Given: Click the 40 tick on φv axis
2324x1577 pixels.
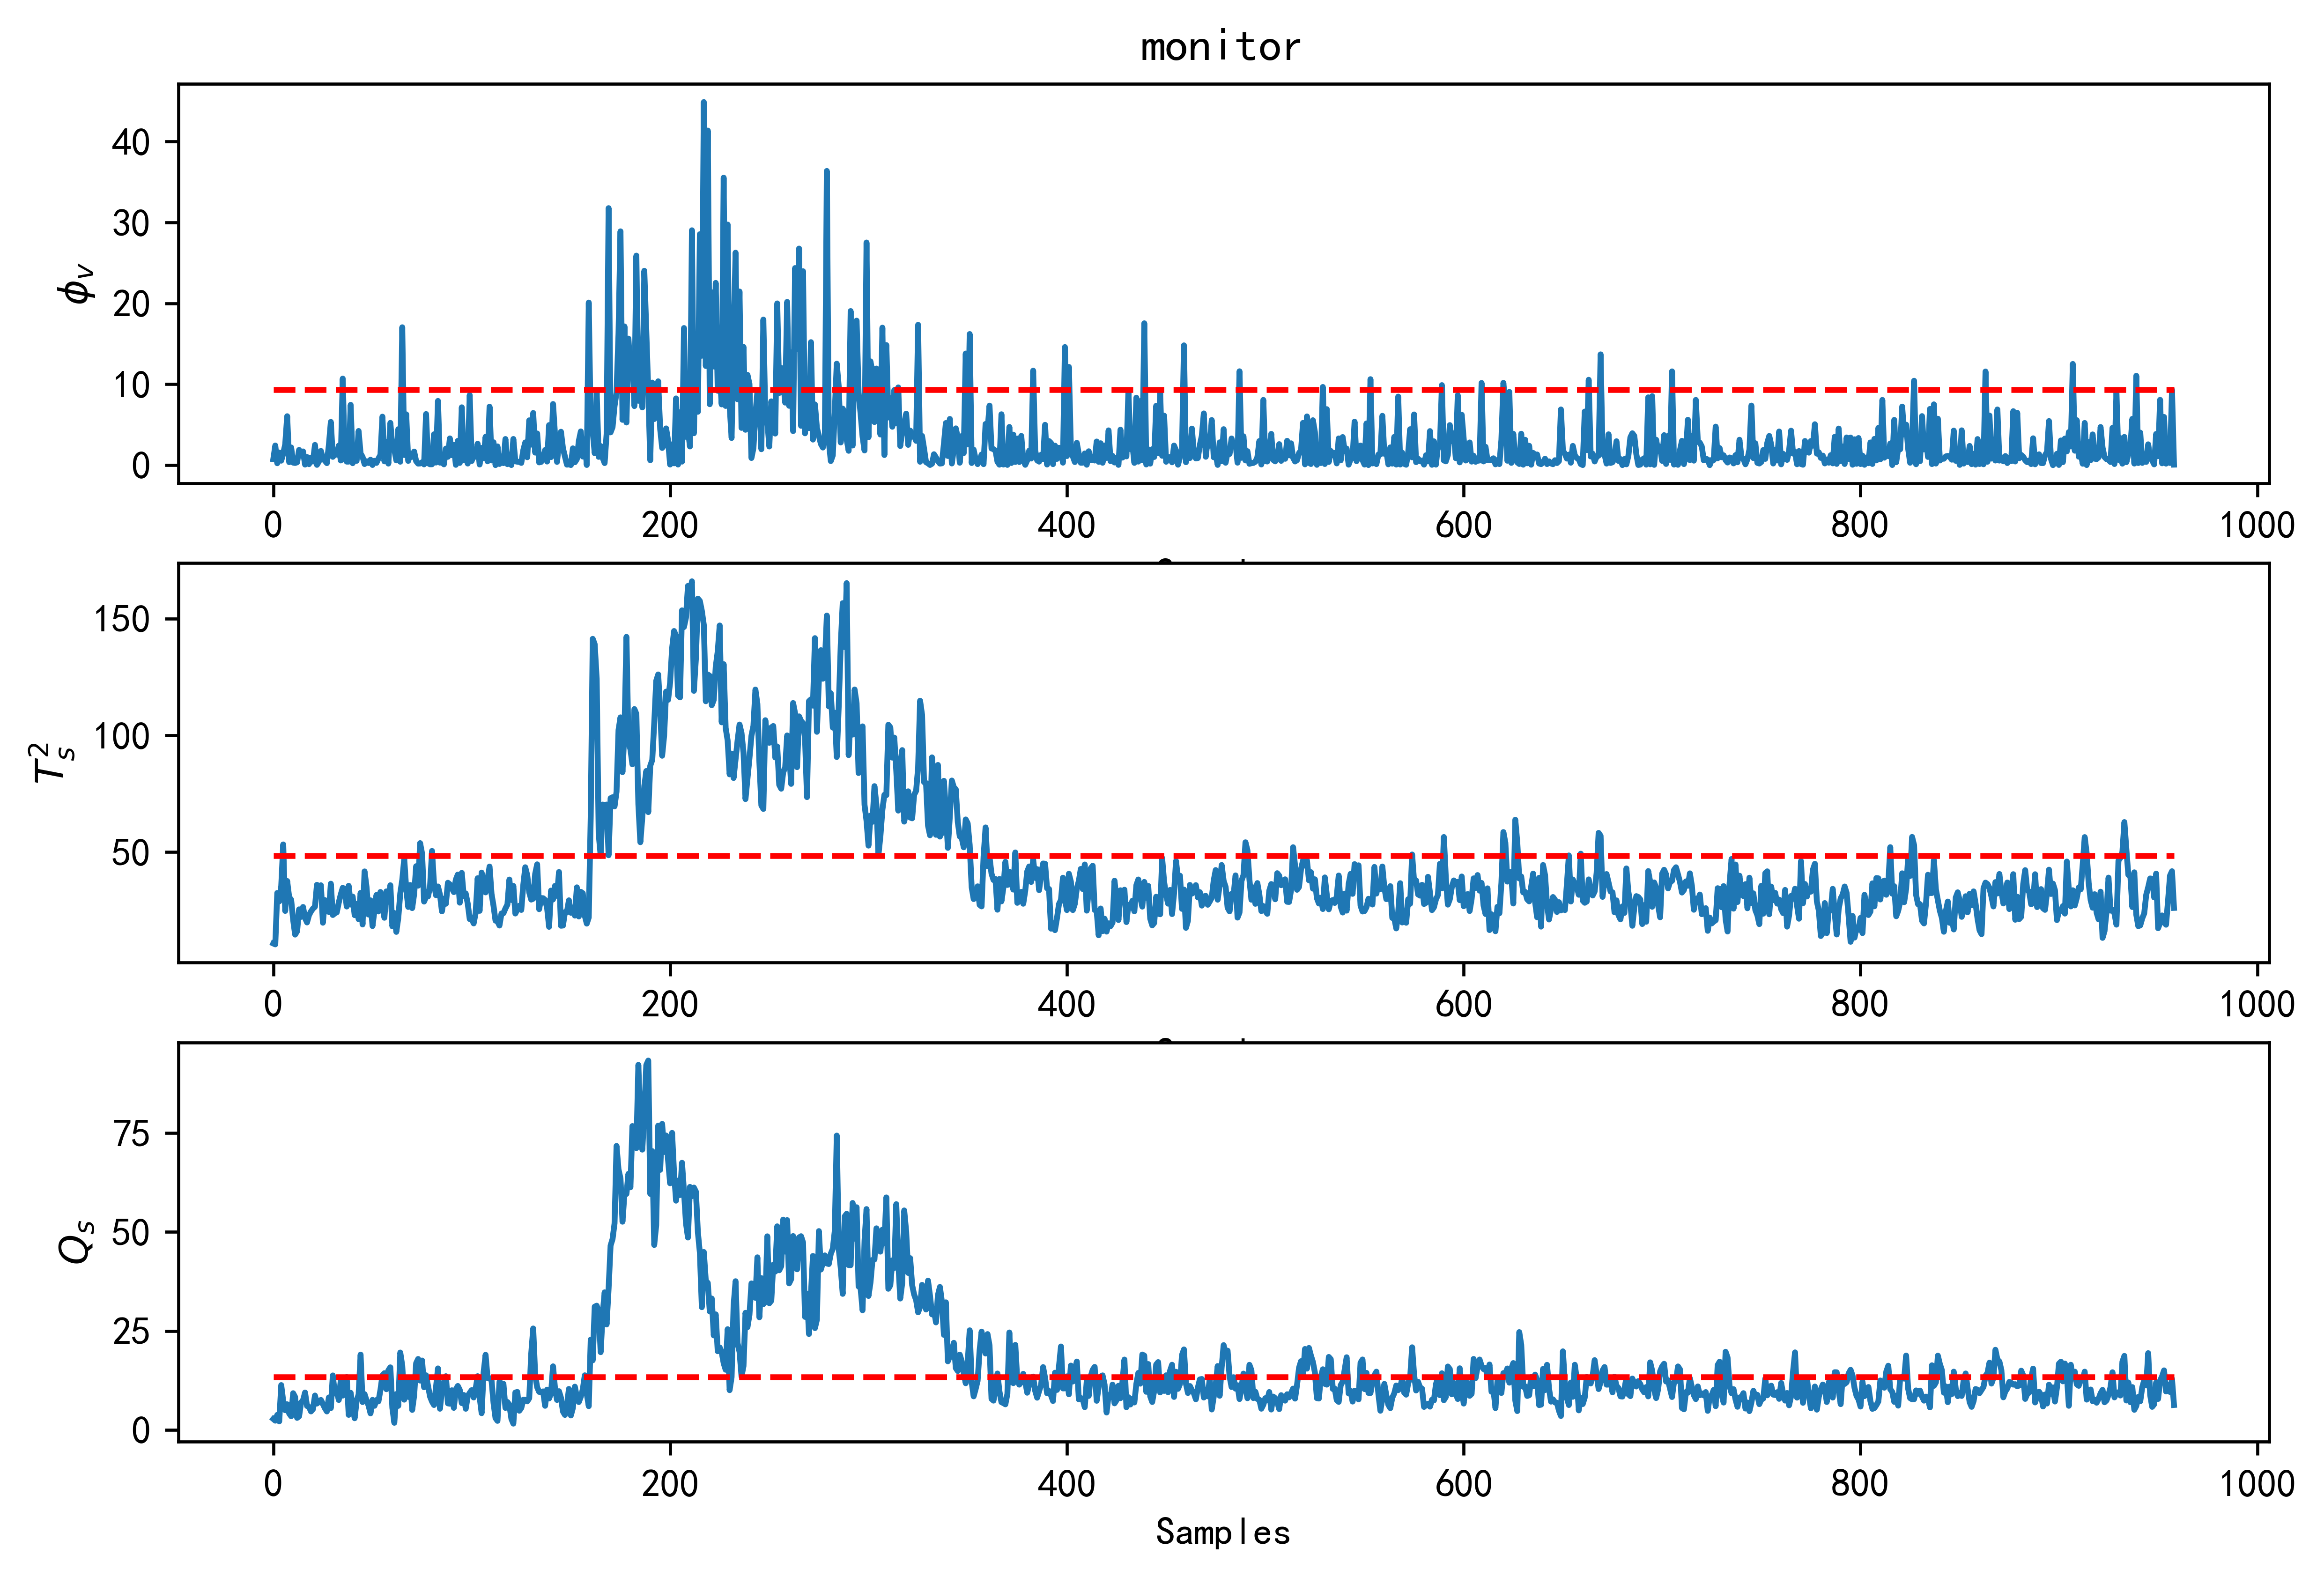Looking at the screenshot, I should pos(131,142).
